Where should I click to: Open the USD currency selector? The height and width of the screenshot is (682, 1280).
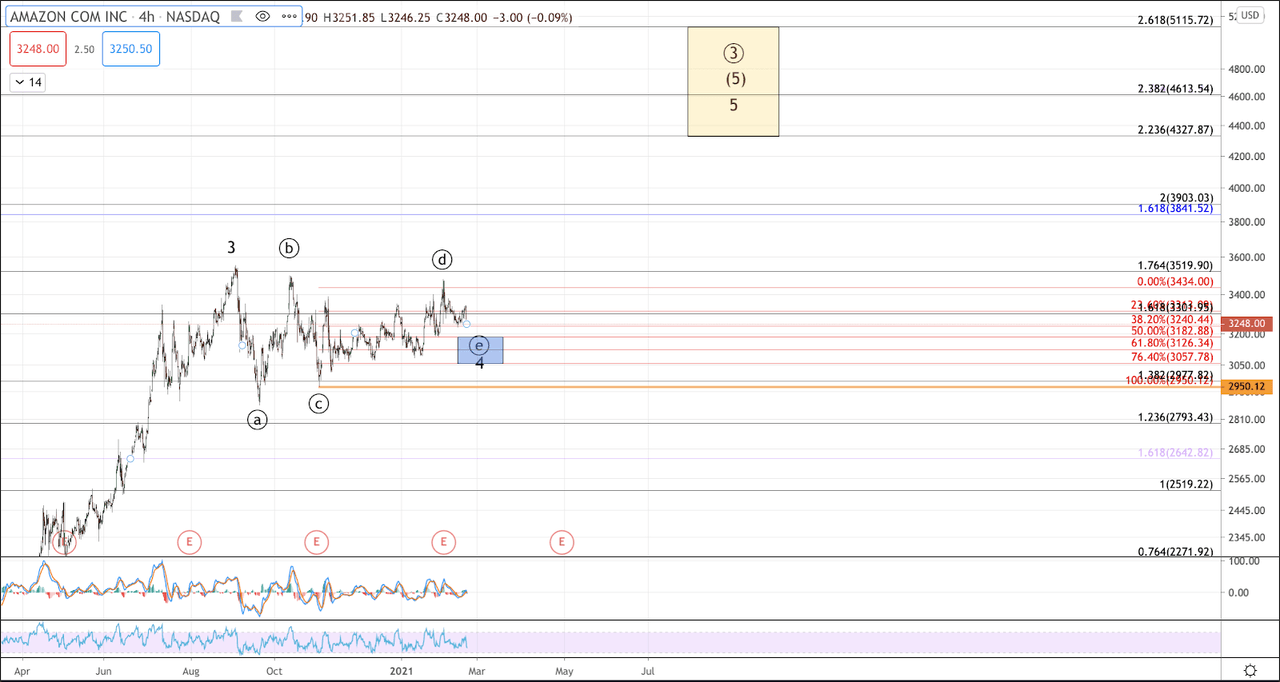1252,16
